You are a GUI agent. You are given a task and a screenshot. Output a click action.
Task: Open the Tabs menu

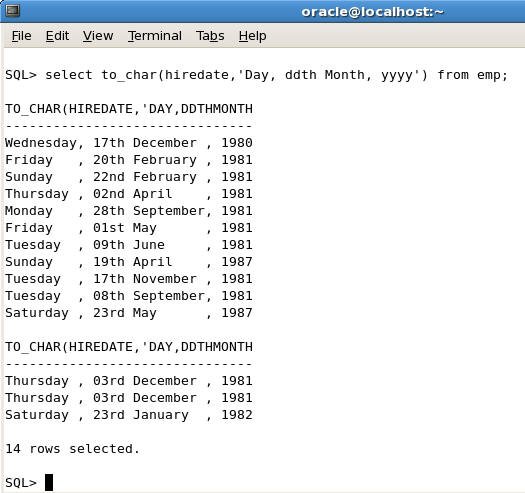pos(210,36)
